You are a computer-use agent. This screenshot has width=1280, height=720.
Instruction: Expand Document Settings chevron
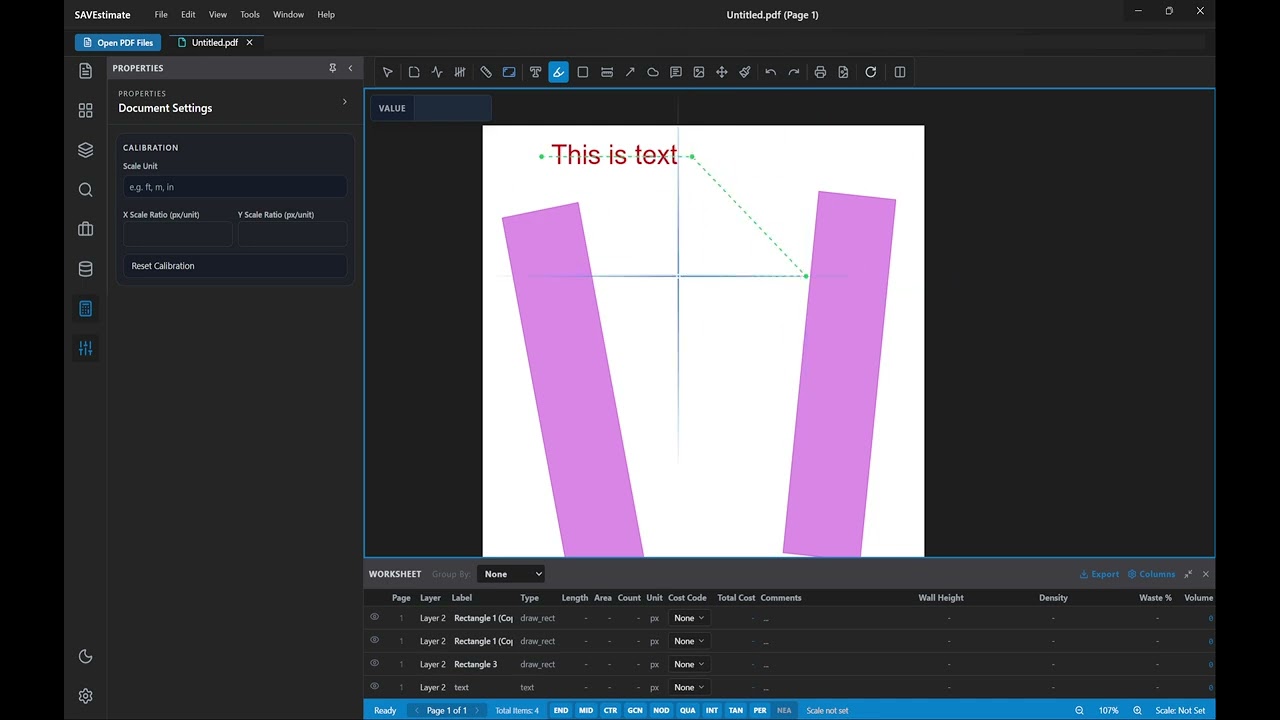(x=345, y=101)
